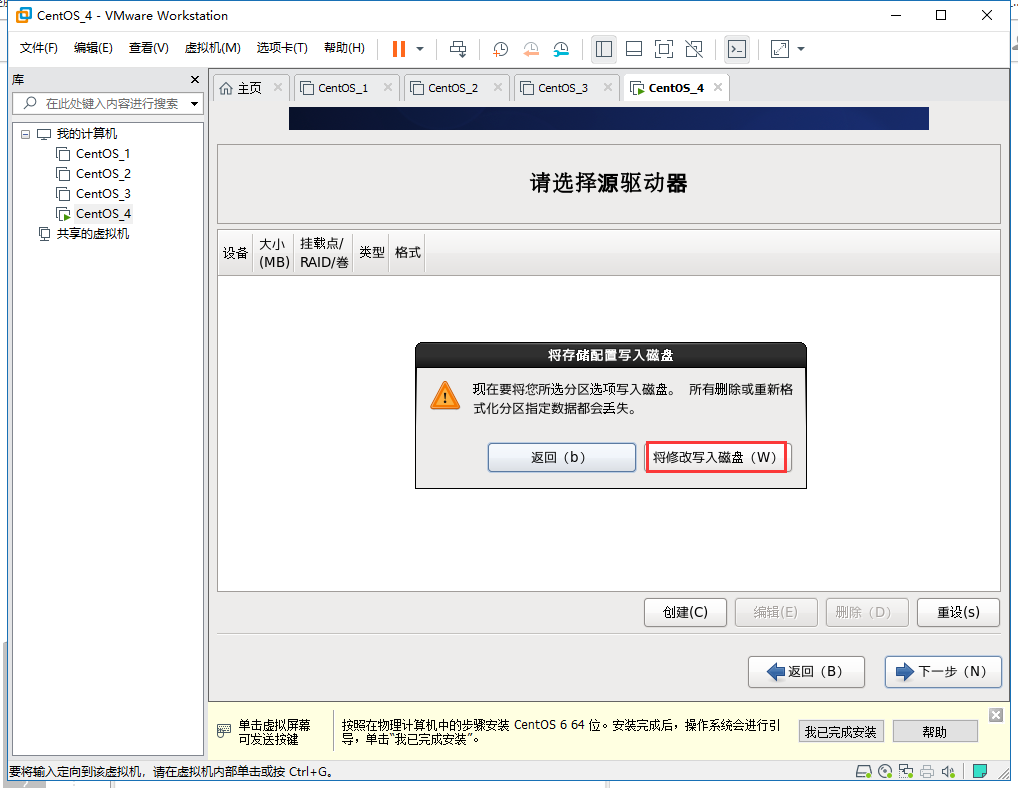Click the 大小 (MB) column header
Screen dimensions: 1018x788
[x=274, y=252]
